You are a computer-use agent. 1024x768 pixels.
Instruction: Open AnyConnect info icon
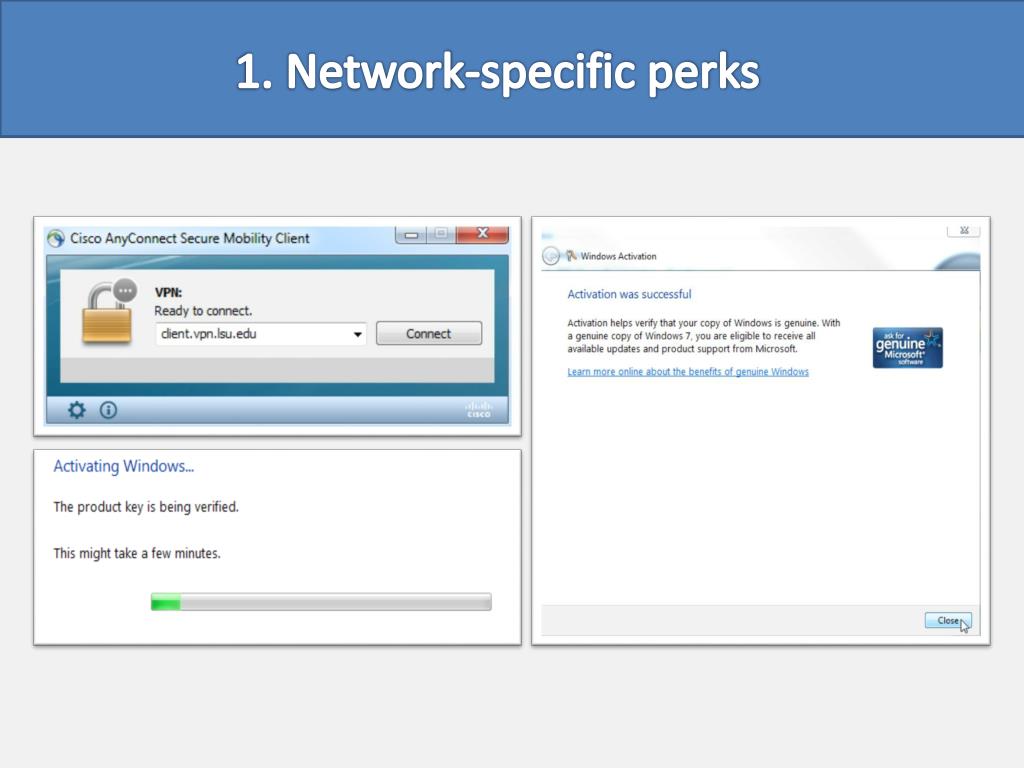click(x=108, y=410)
